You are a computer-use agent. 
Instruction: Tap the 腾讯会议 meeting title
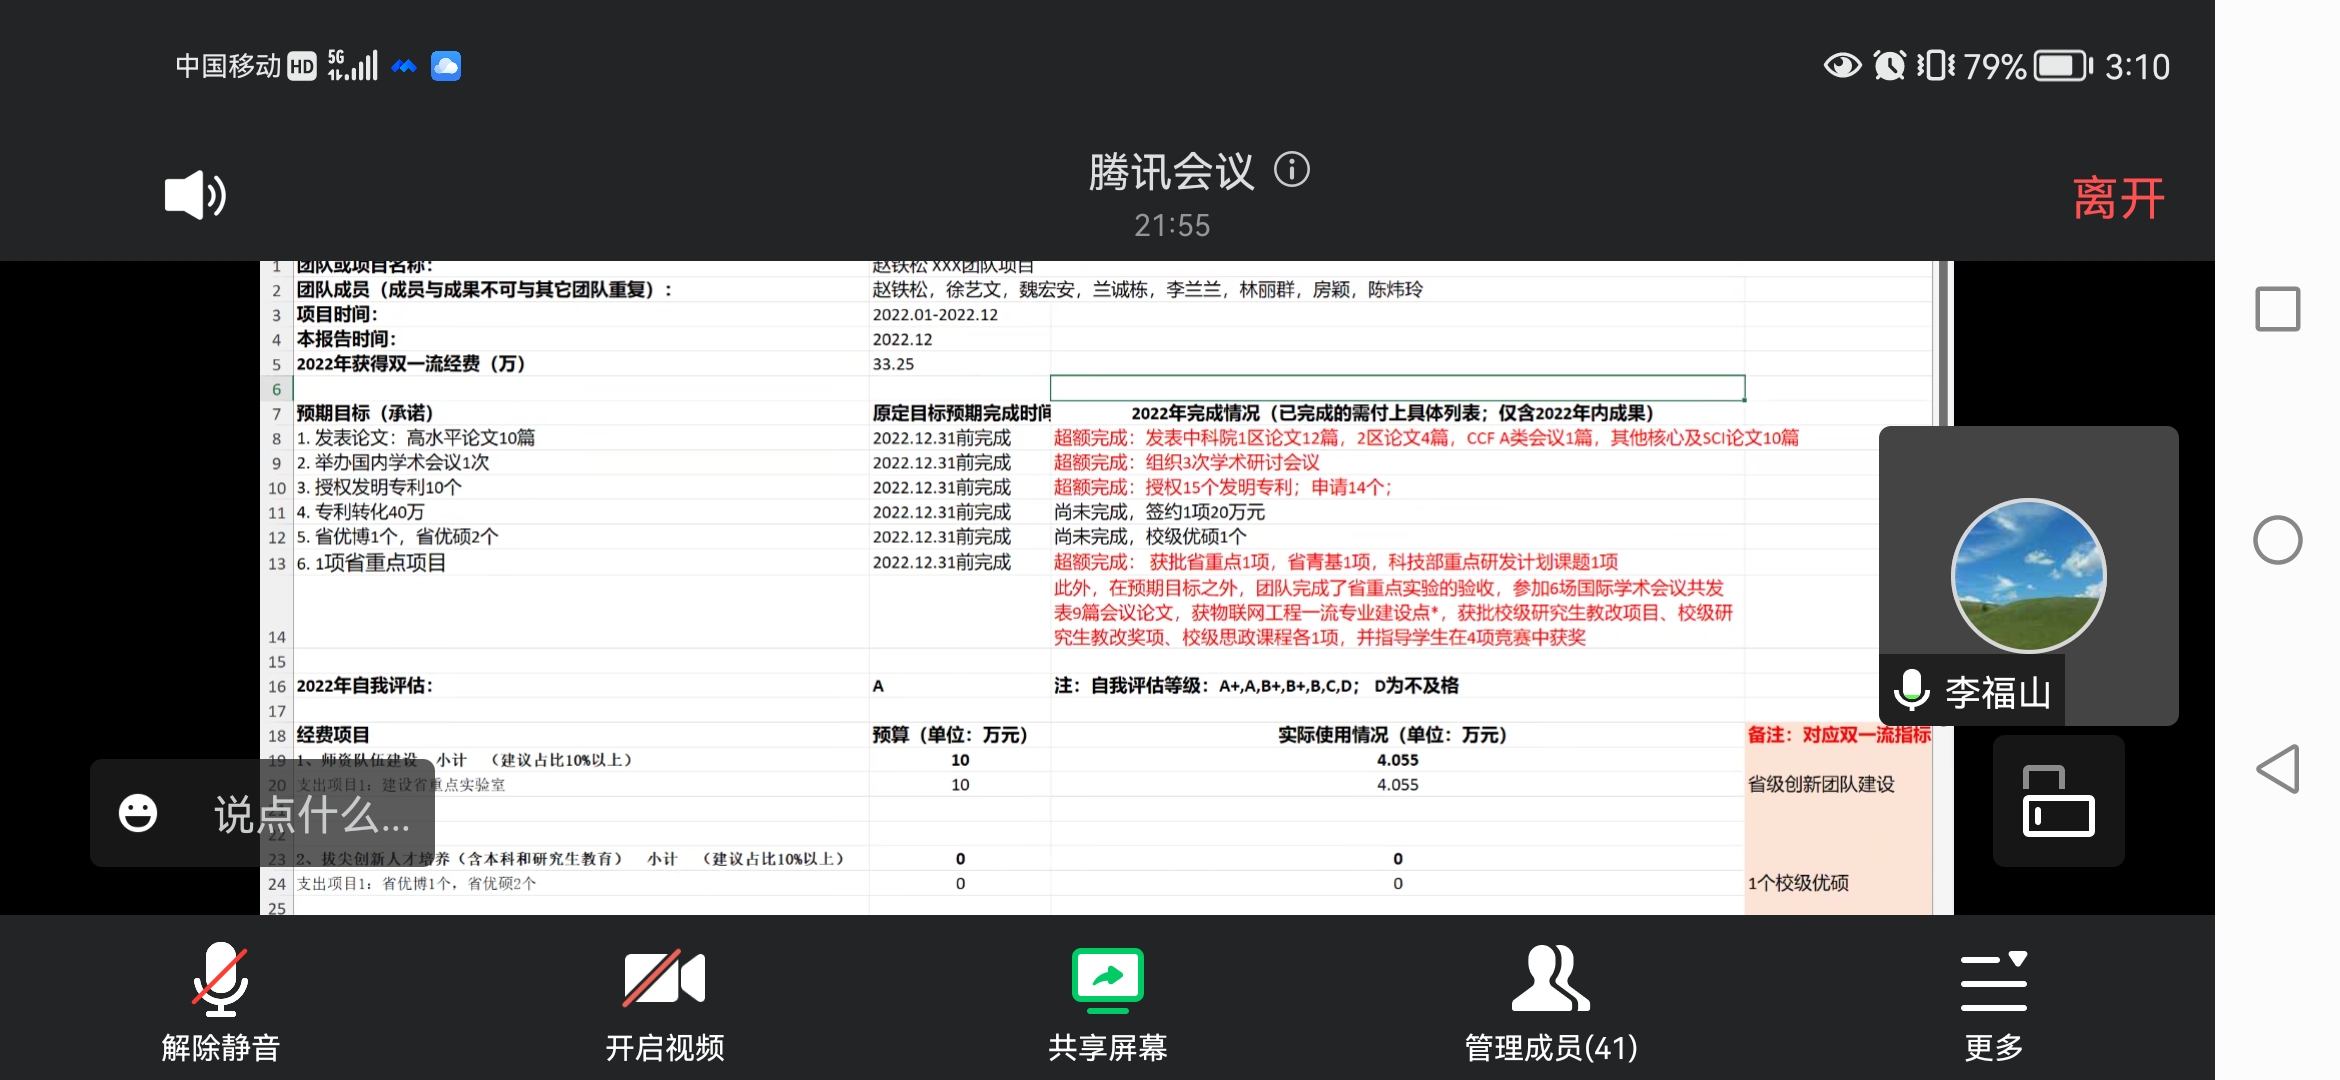1171,172
